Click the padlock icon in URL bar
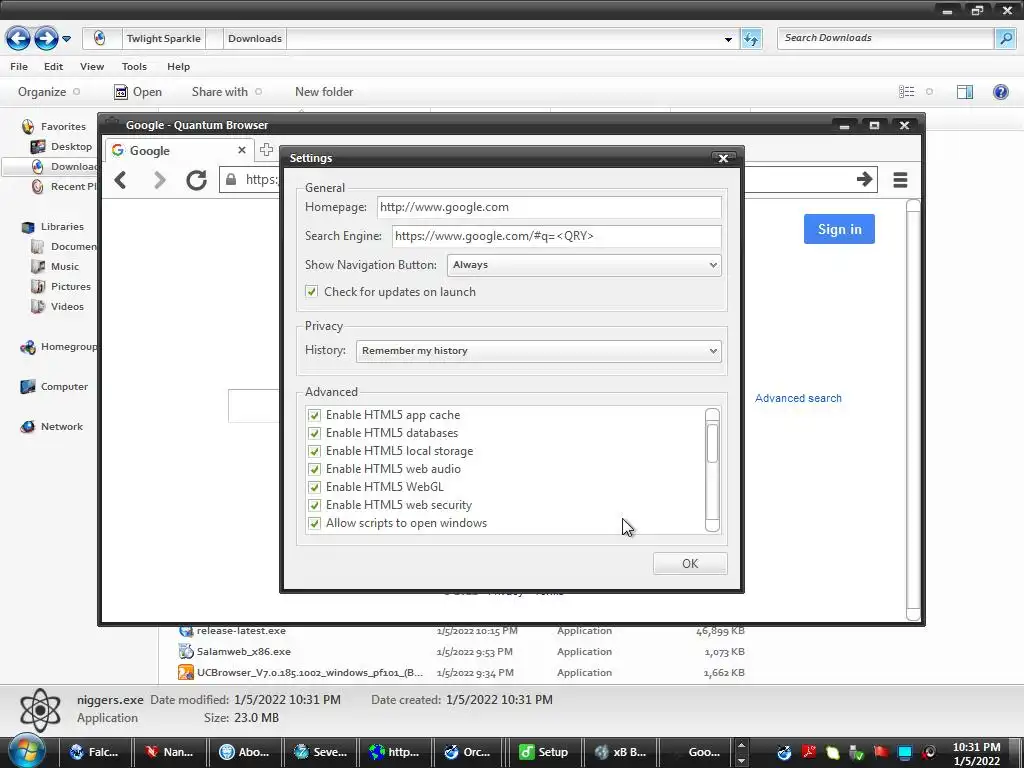 [231, 179]
